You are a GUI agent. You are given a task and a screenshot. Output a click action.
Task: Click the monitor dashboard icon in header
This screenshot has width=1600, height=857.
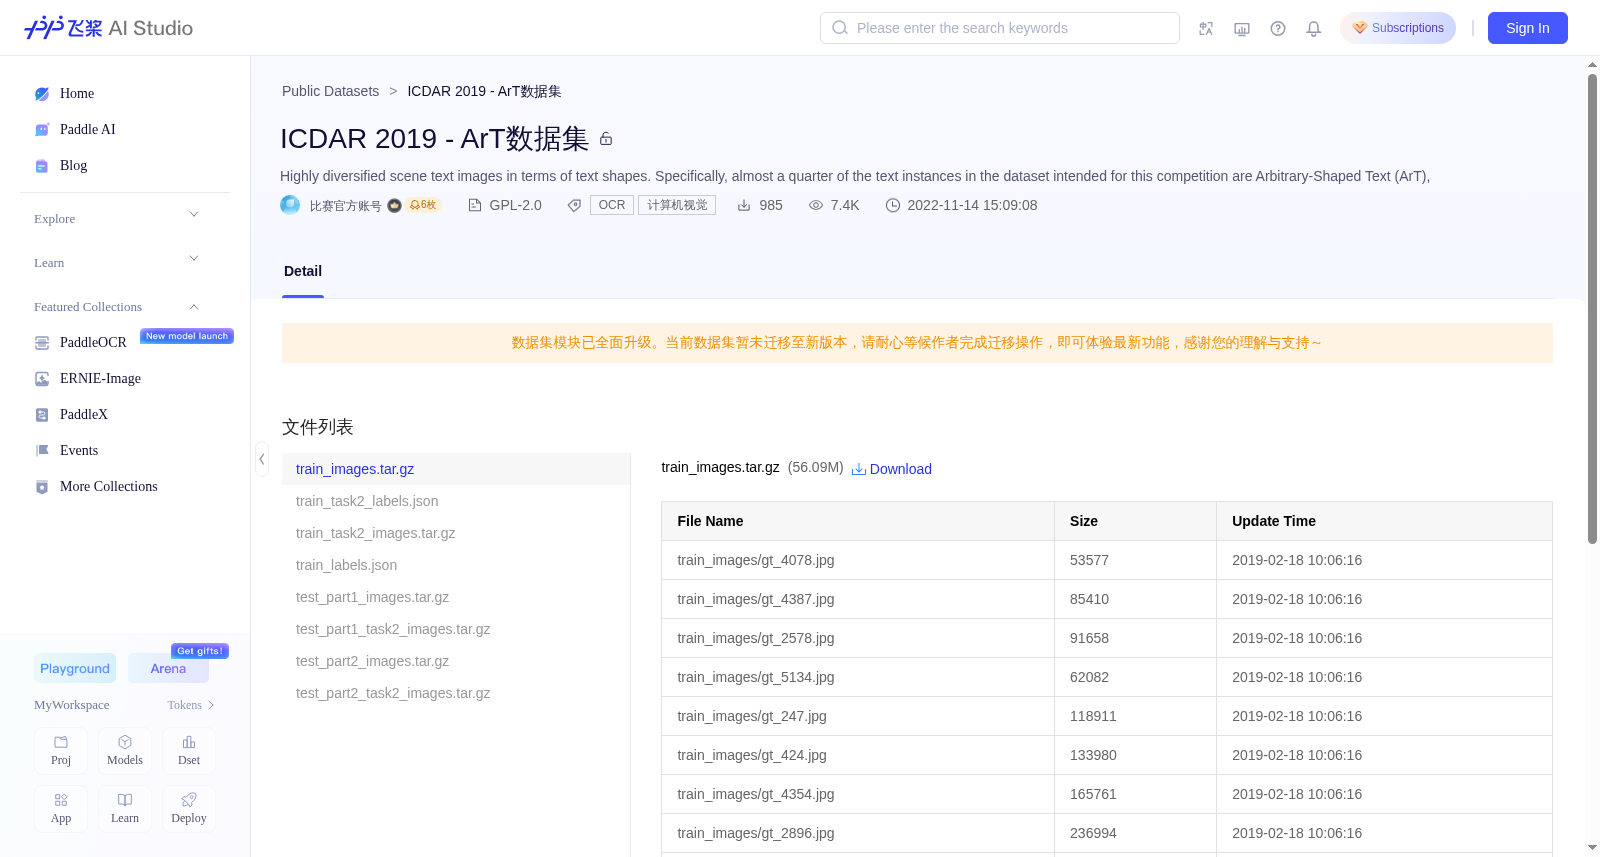click(x=1242, y=28)
